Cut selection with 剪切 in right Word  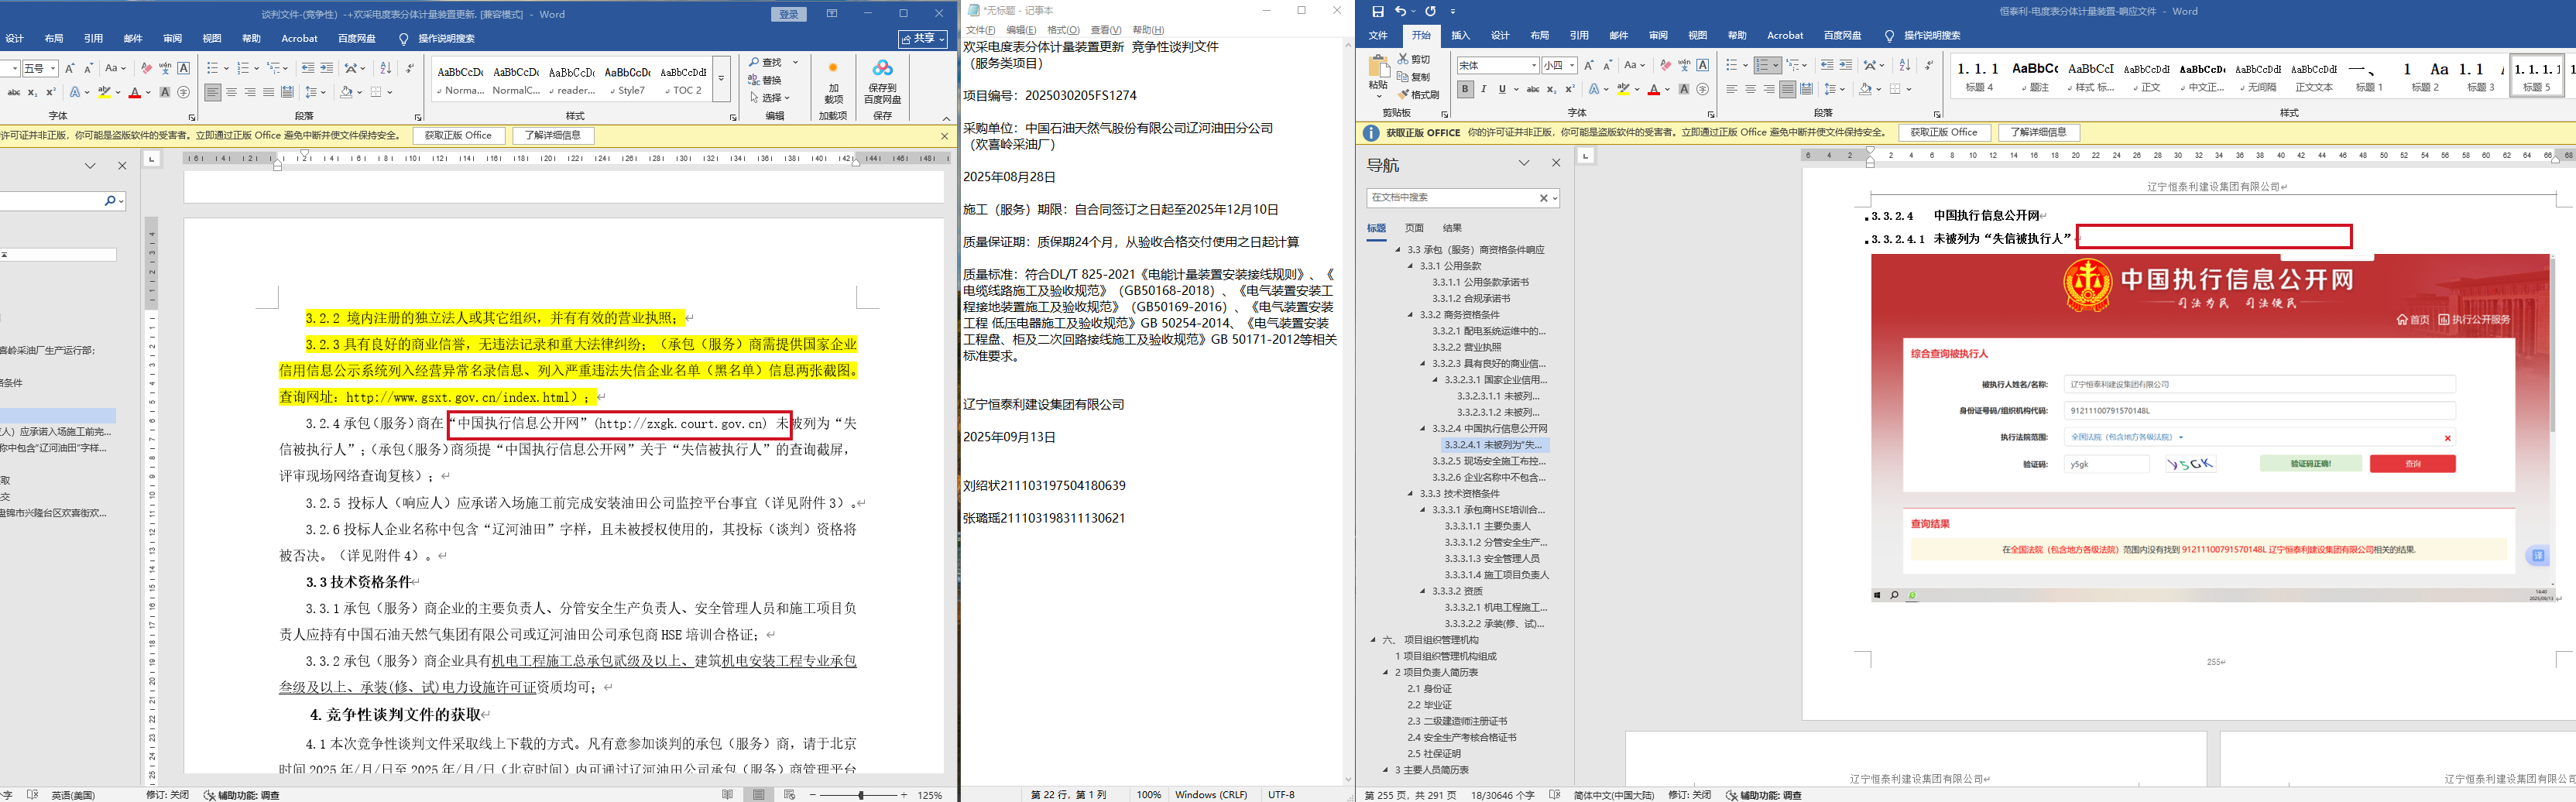point(1414,59)
